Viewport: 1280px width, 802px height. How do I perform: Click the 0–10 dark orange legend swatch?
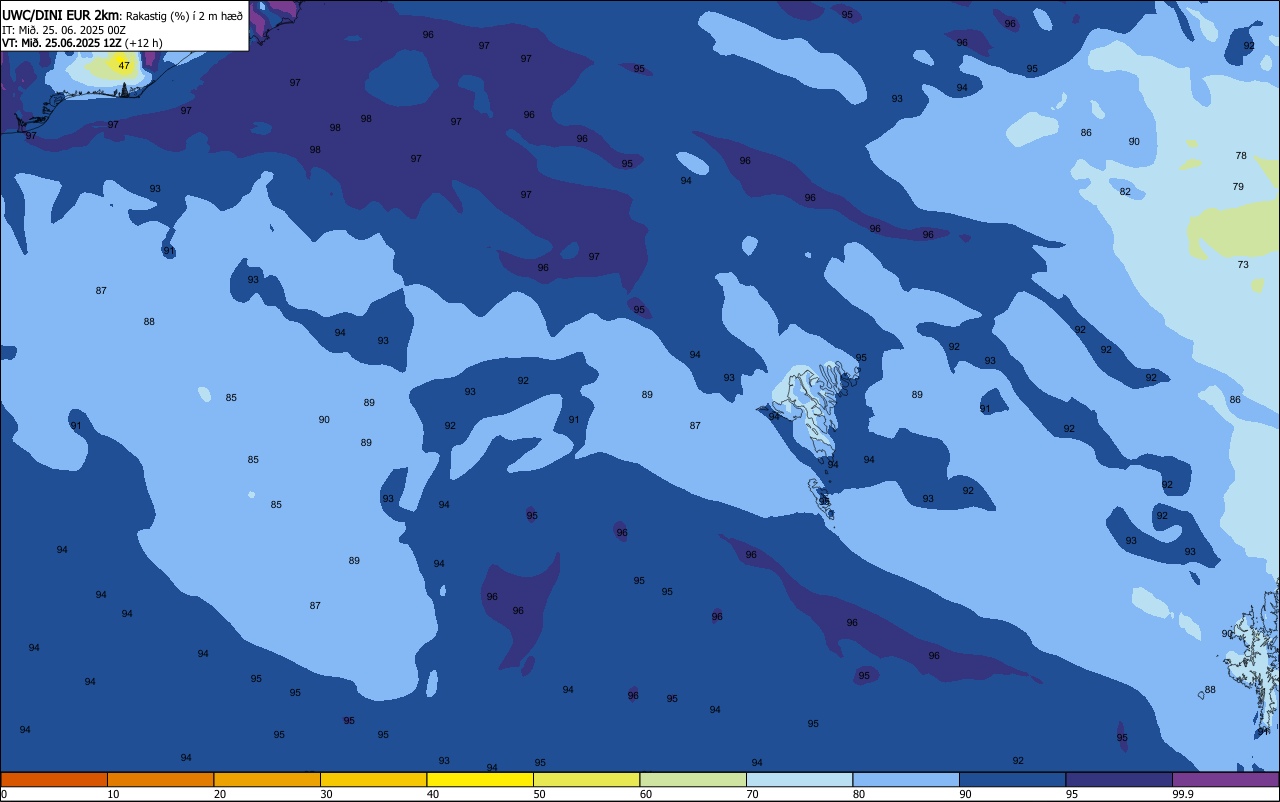[x=54, y=779]
